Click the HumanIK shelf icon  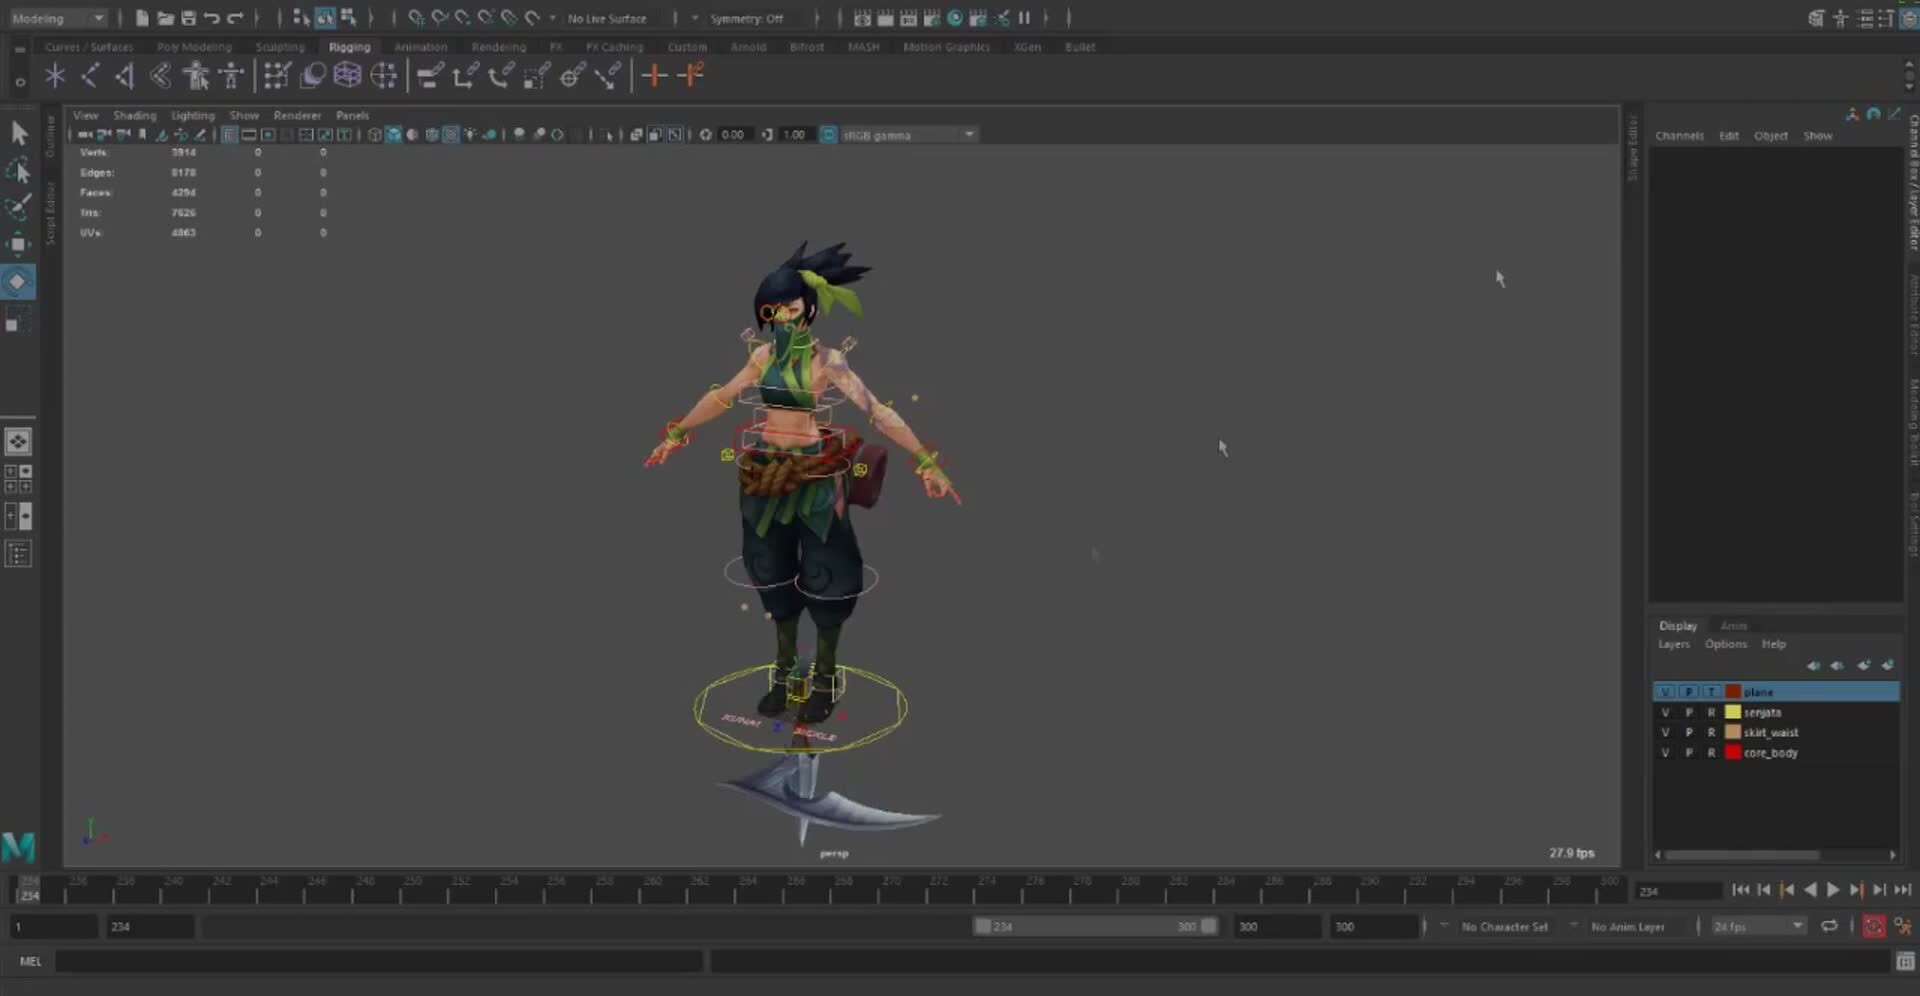[x=231, y=76]
